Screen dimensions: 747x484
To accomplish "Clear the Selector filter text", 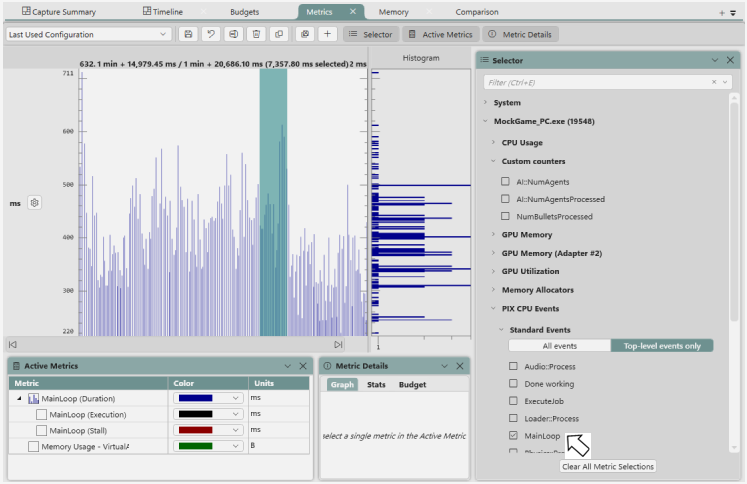I will [x=714, y=82].
